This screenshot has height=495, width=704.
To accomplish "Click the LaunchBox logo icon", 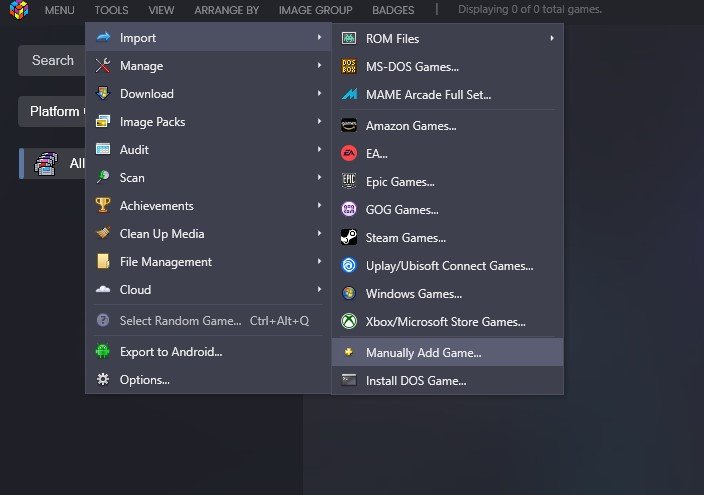I will click(18, 10).
